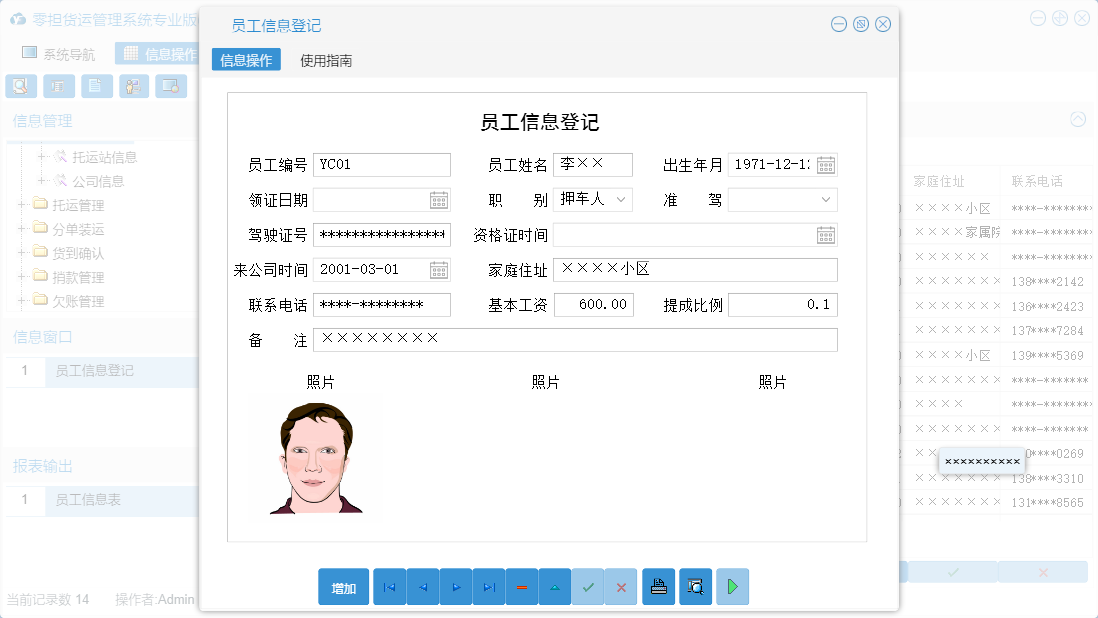
Task: Open print preview with the magnifier-document icon
Action: tap(695, 587)
